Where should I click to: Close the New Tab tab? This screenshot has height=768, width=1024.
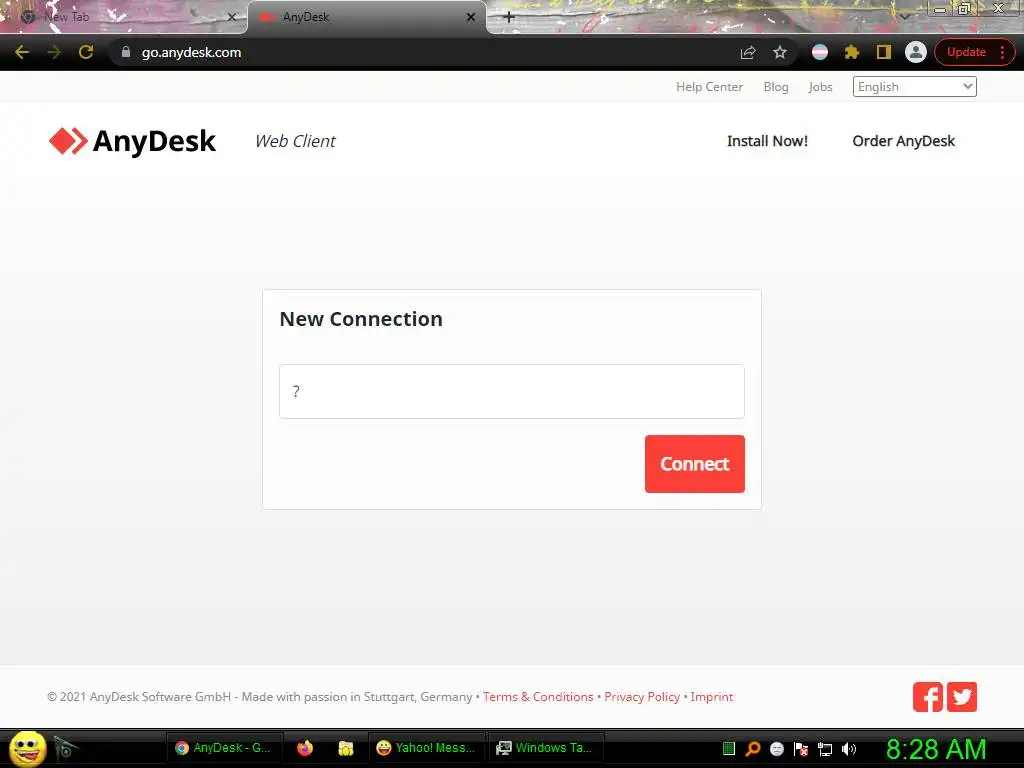(231, 17)
